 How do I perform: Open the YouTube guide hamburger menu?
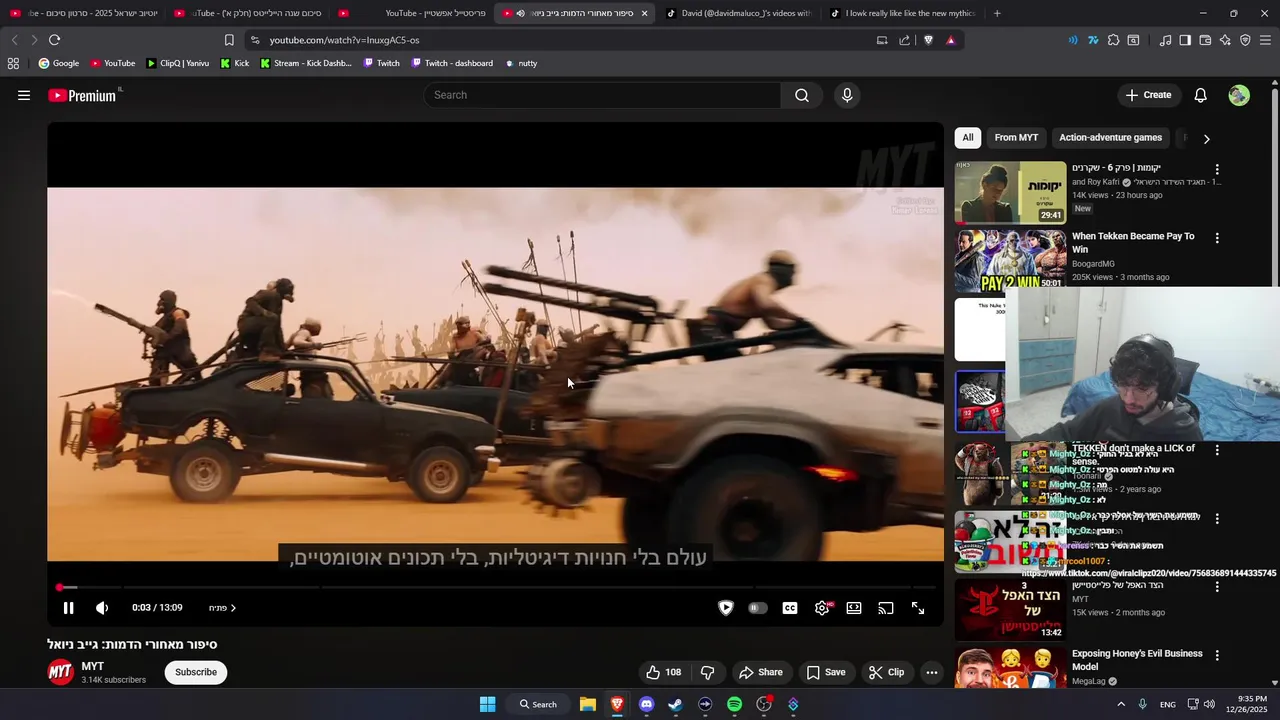pos(24,95)
